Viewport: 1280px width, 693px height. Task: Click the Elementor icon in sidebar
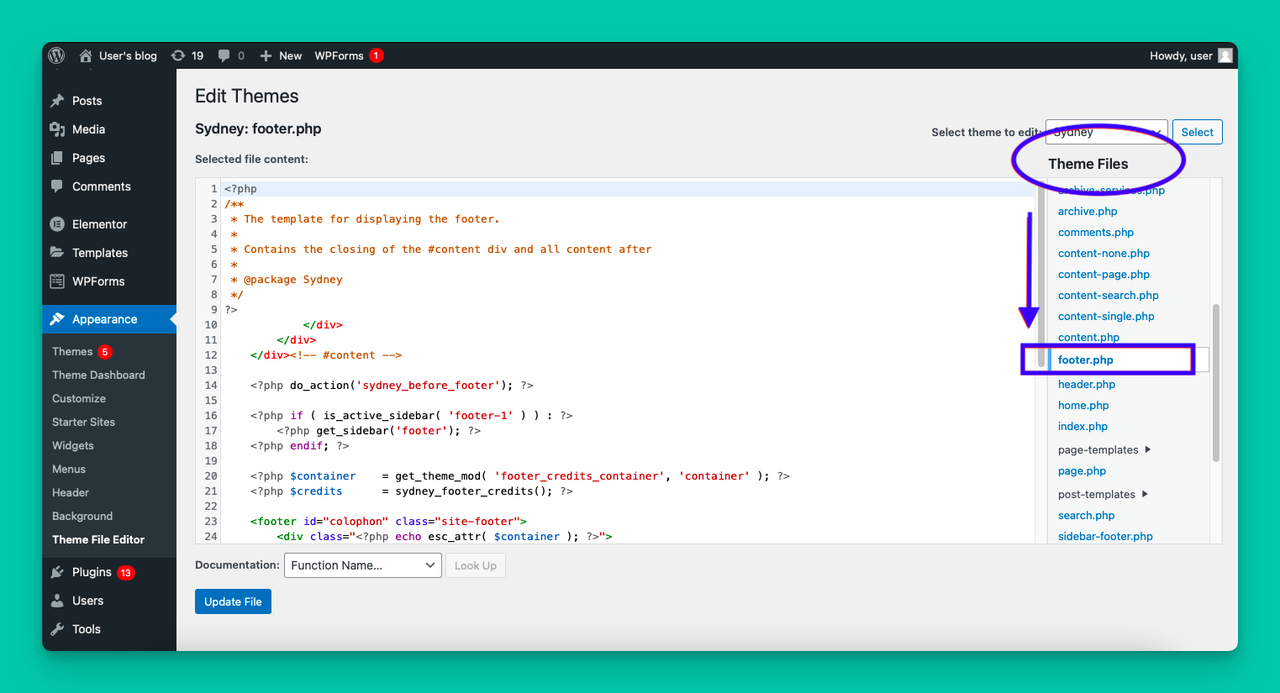pos(57,224)
